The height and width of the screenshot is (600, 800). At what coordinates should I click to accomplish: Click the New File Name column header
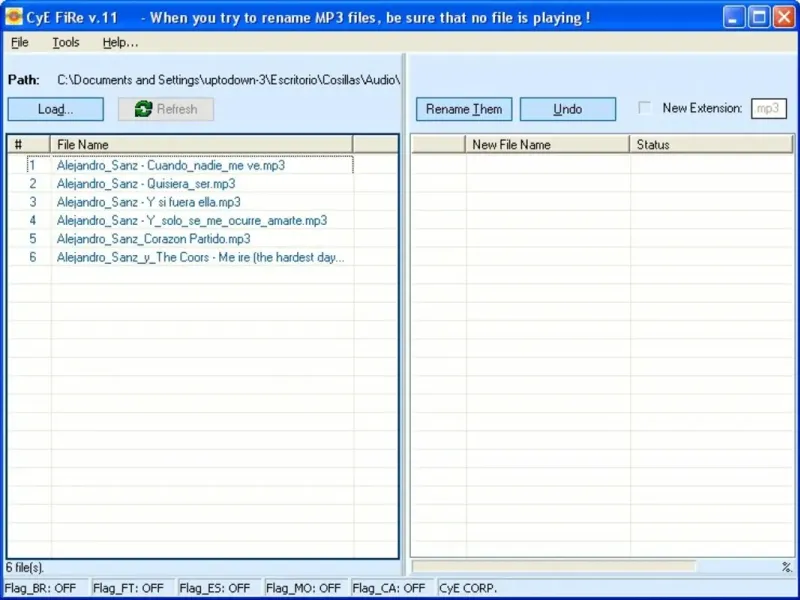coord(547,144)
